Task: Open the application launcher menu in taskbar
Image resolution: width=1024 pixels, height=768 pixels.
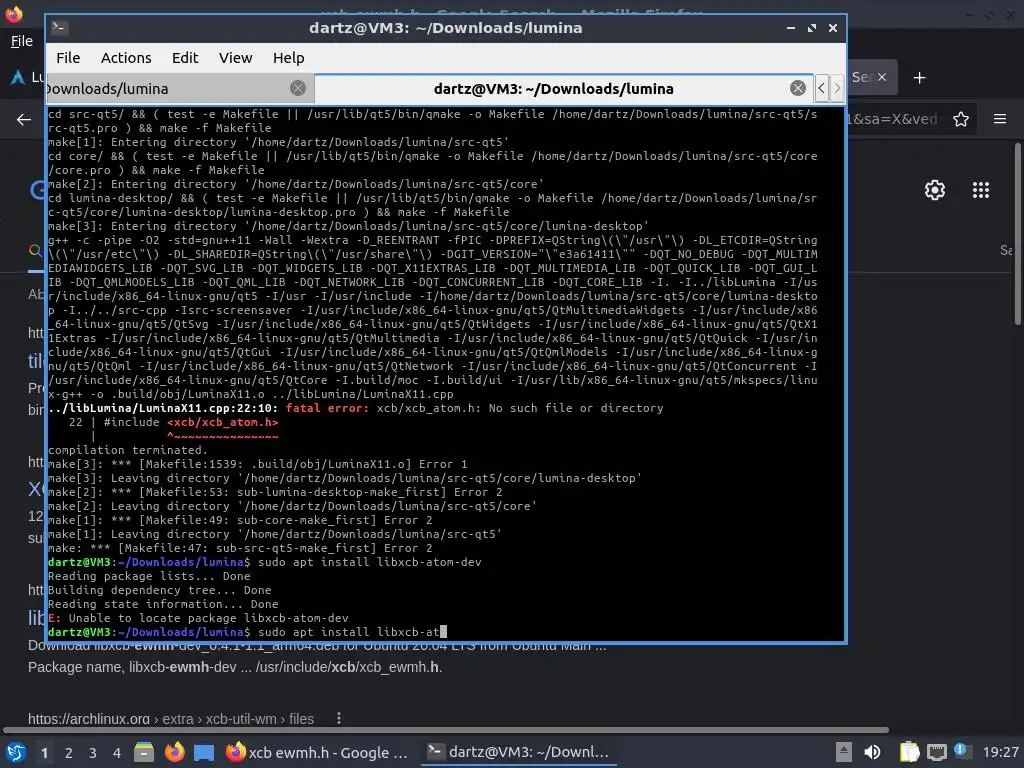Action: (16, 752)
